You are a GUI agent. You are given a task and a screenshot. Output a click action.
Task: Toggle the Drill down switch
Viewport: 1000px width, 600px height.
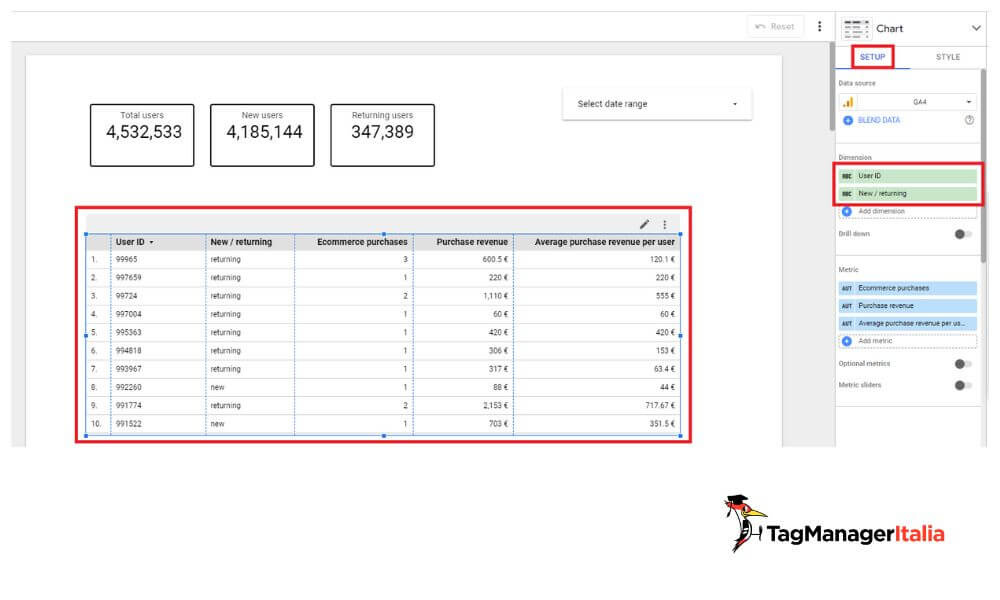click(x=963, y=234)
